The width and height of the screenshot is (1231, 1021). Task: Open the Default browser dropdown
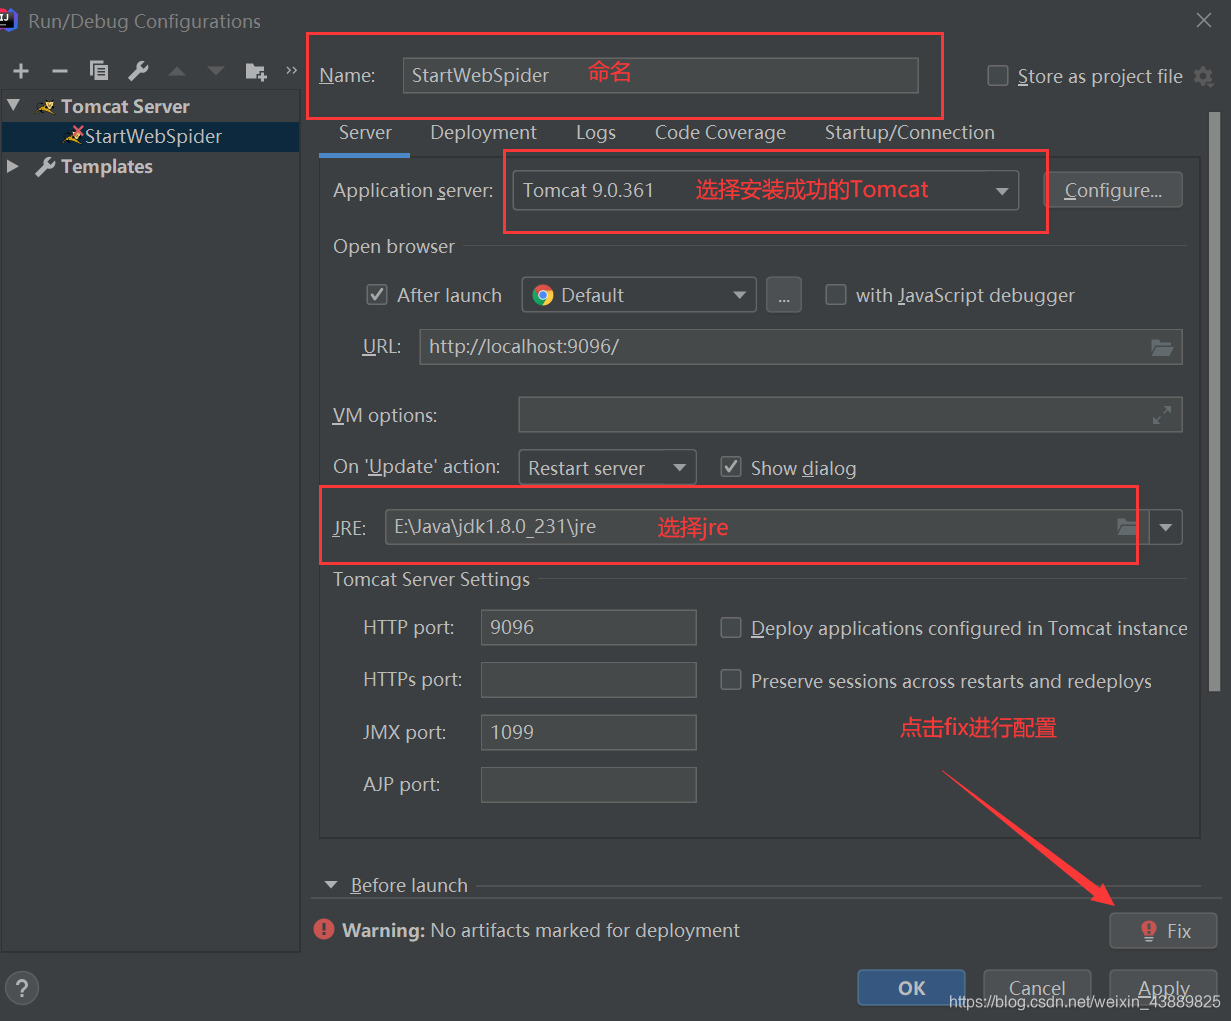click(639, 295)
